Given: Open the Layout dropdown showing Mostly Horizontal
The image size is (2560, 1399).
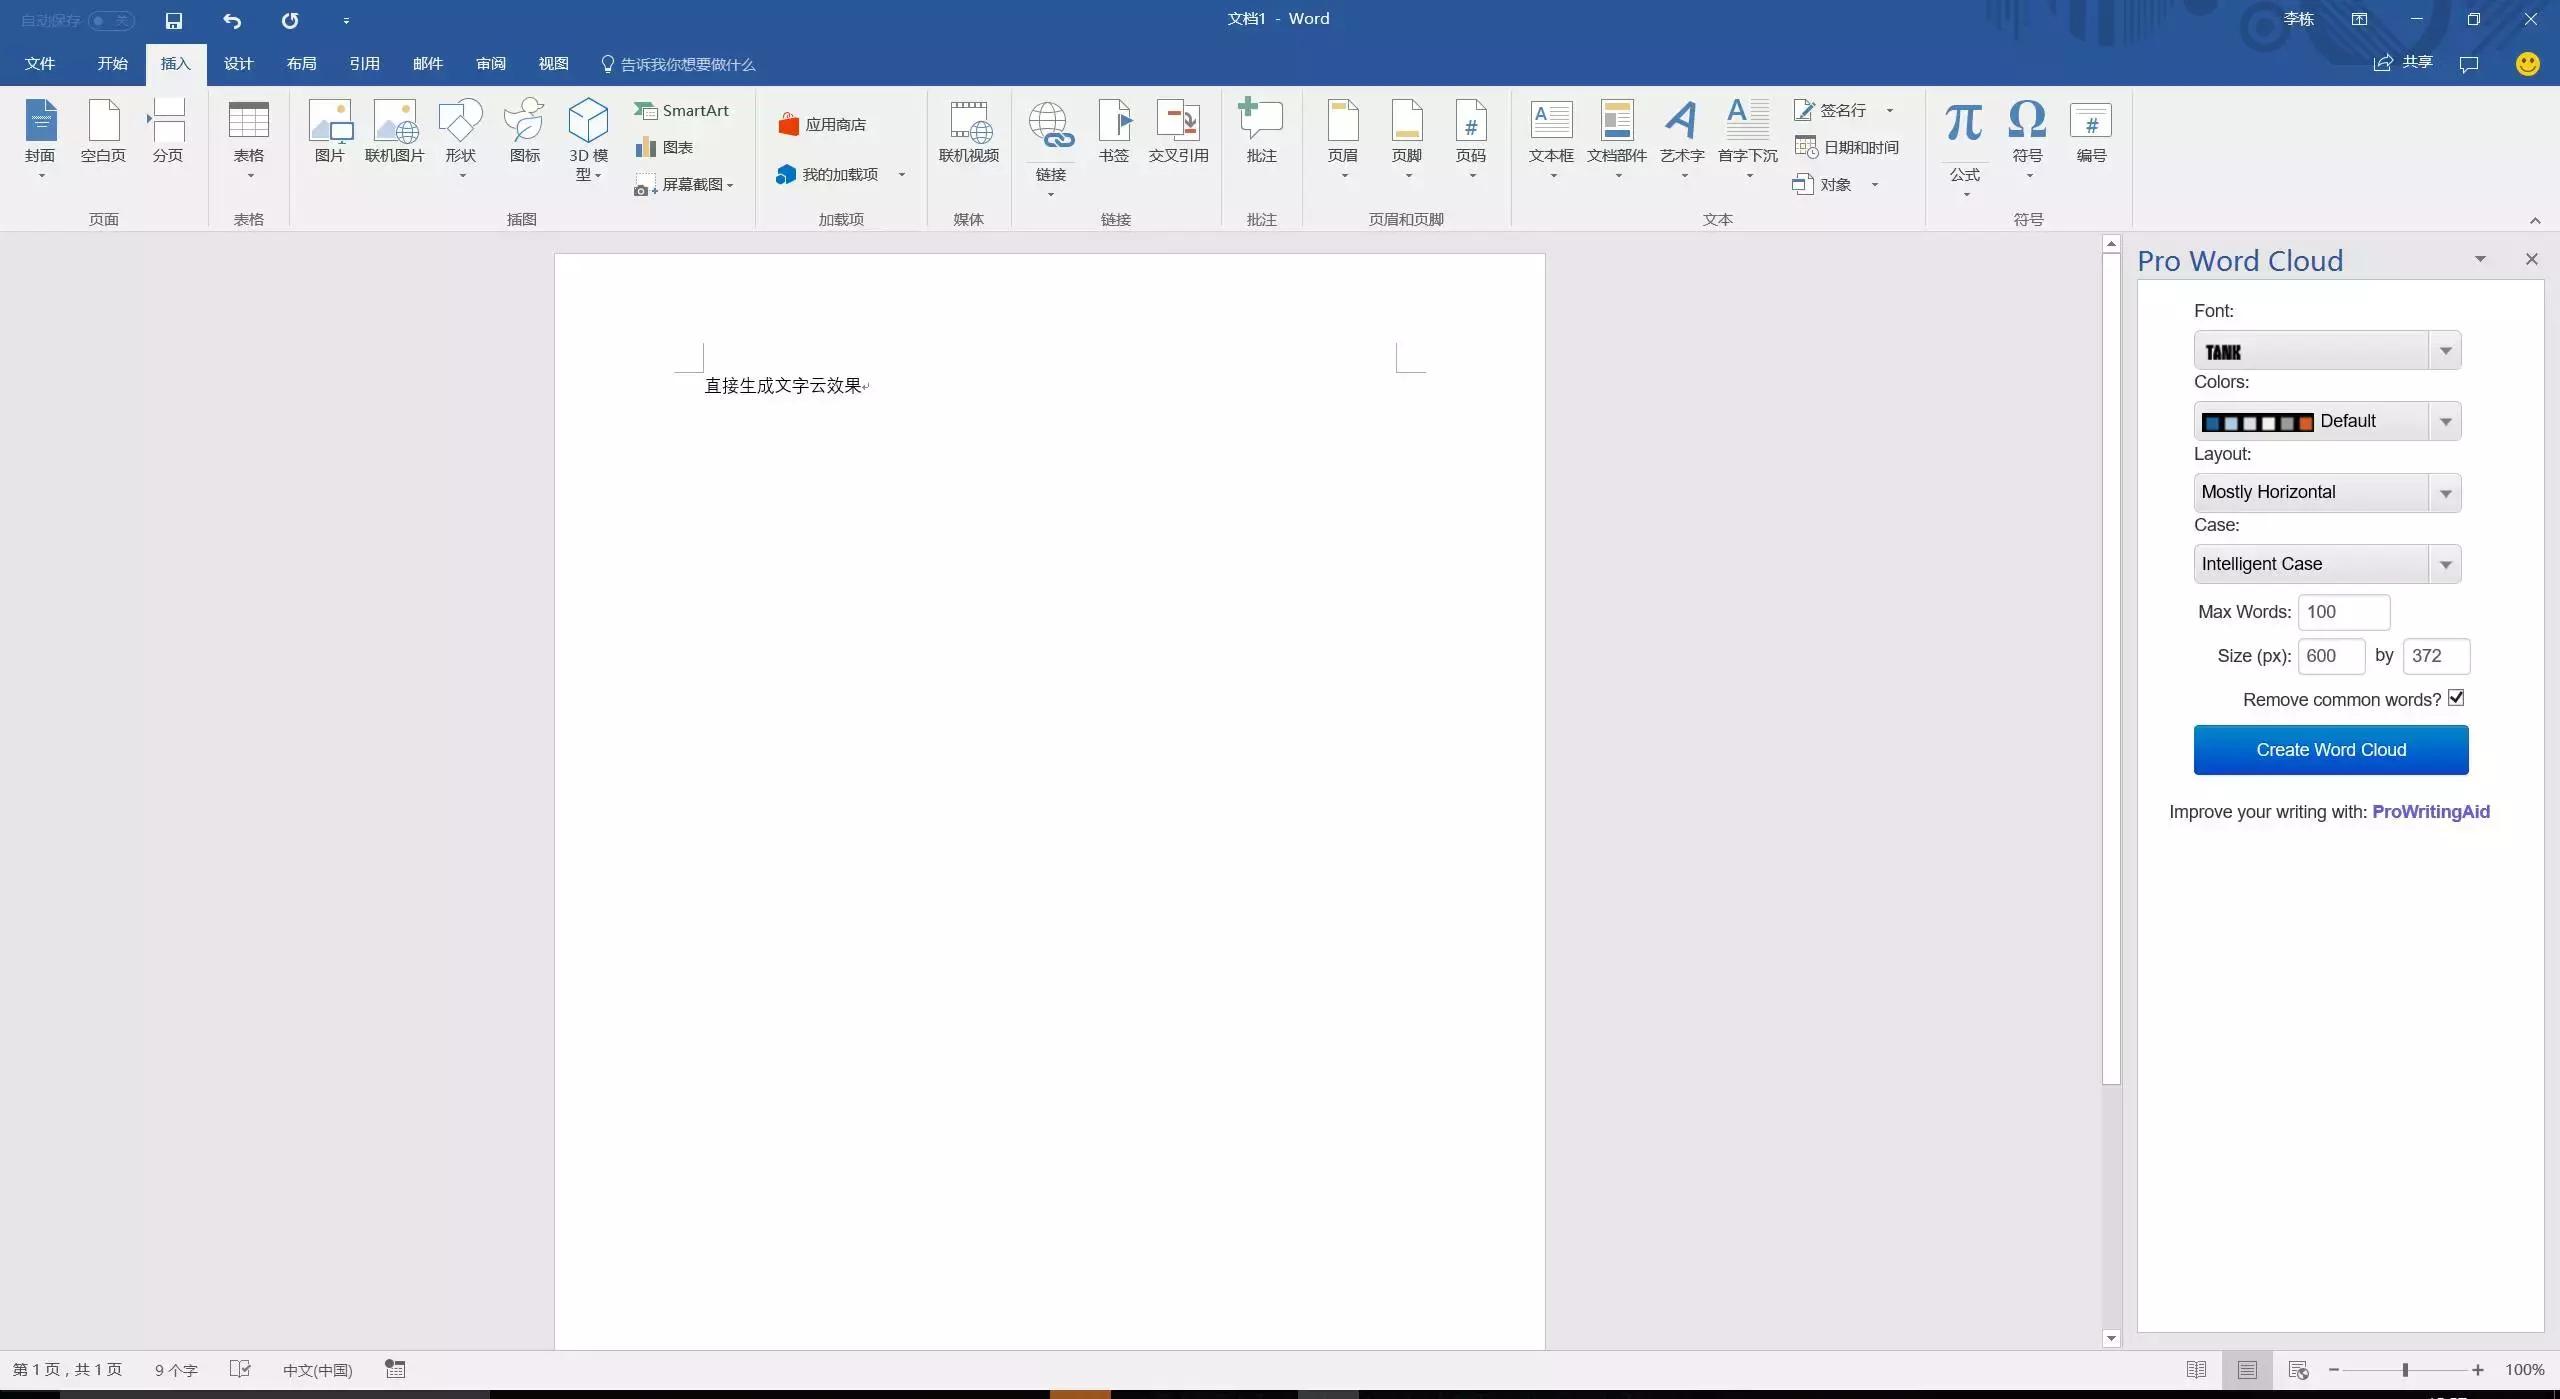Looking at the screenshot, I should [2445, 493].
